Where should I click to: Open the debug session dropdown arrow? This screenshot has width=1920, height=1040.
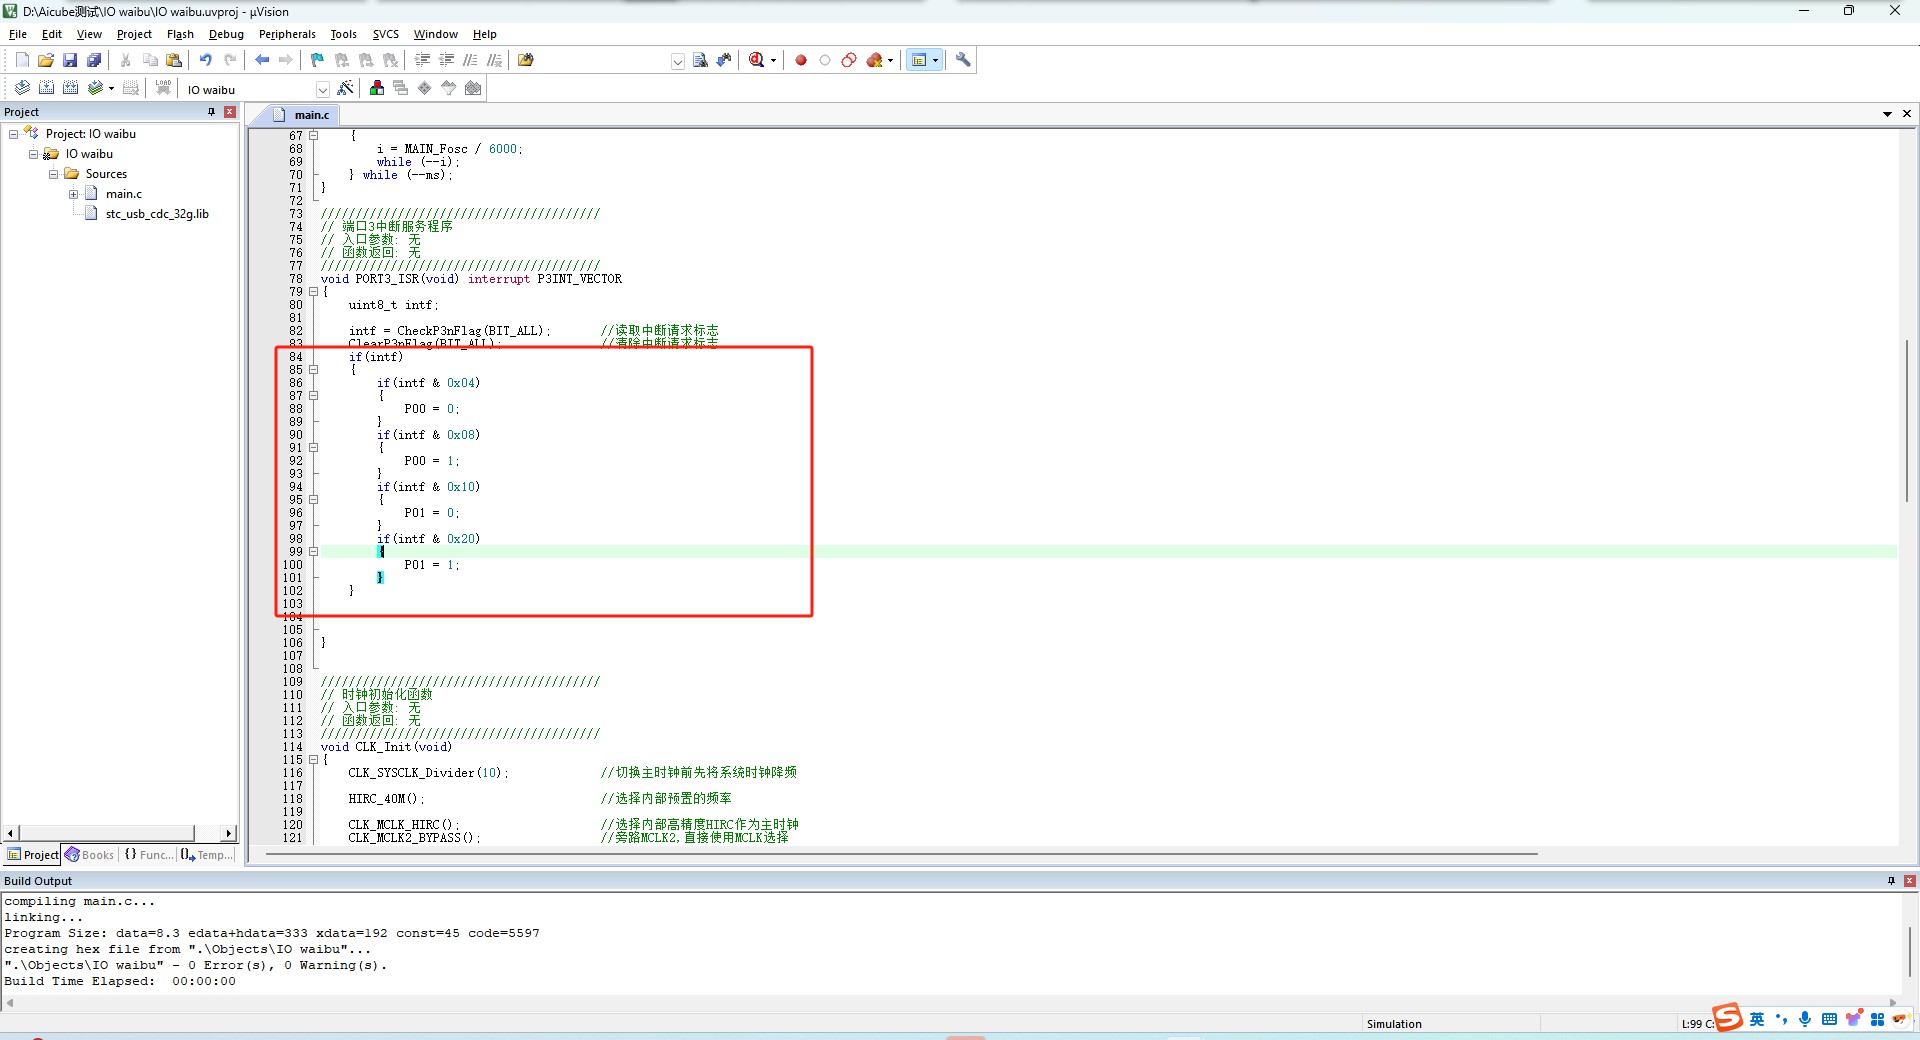(773, 60)
